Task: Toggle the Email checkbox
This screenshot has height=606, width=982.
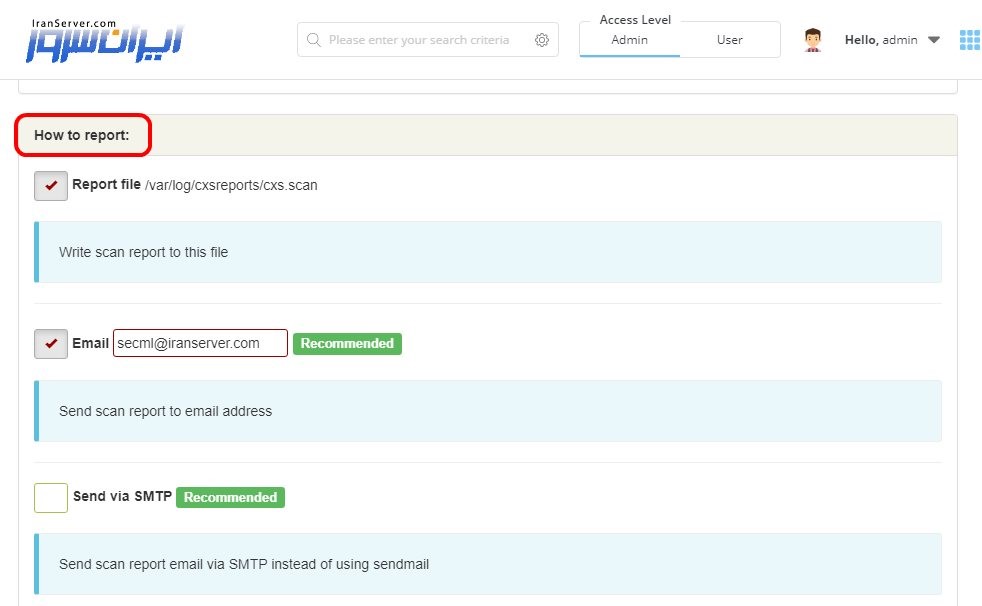Action: click(x=51, y=344)
